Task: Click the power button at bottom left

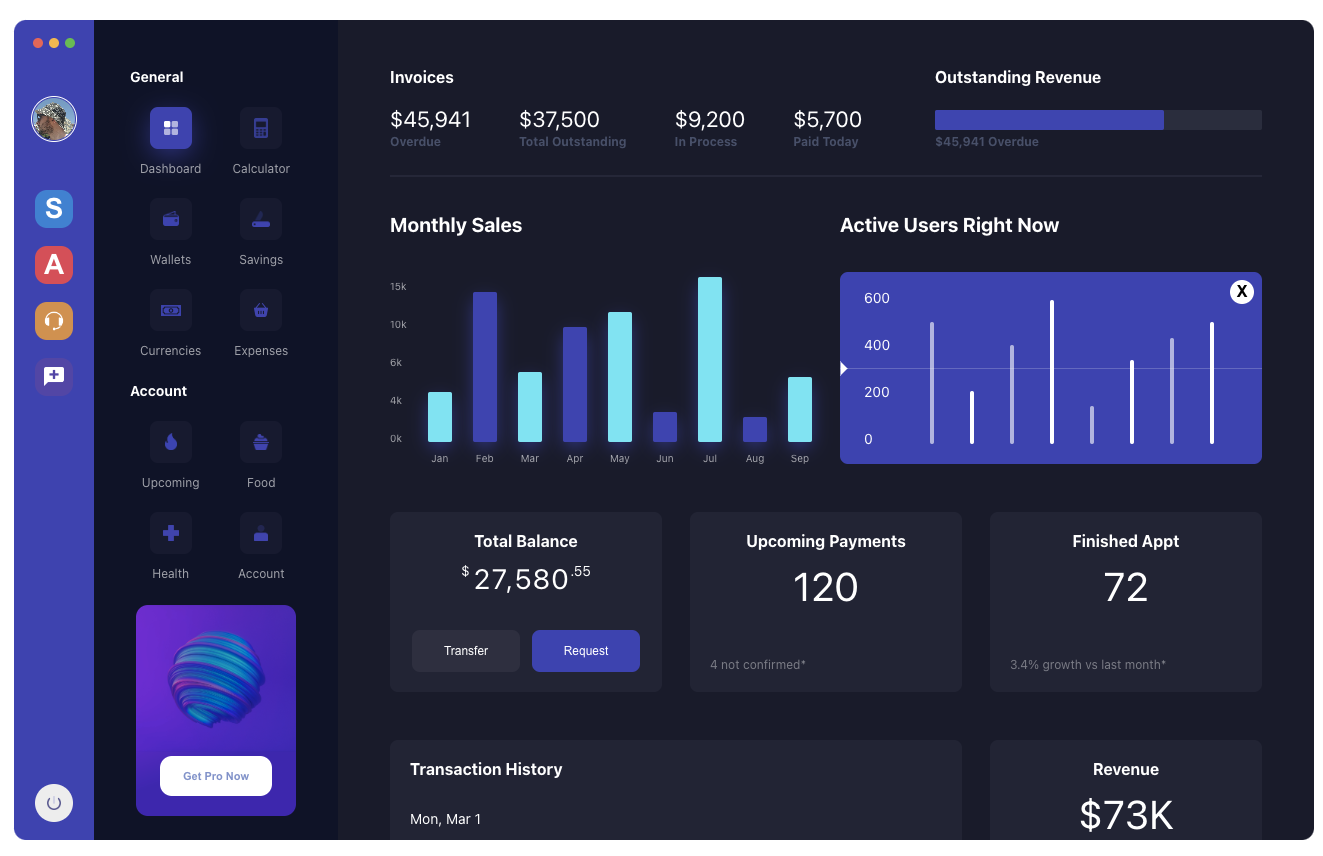Action: pyautogui.click(x=54, y=803)
